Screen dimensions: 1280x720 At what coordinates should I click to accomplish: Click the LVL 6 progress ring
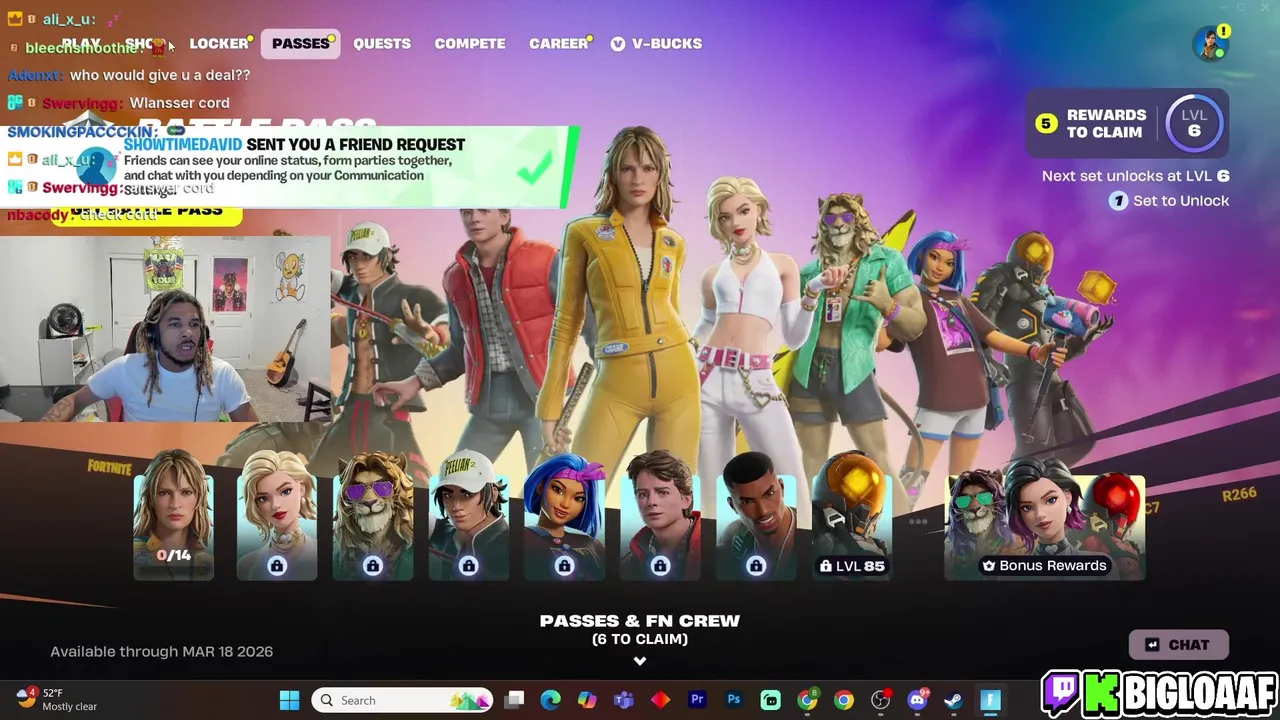[x=1194, y=123]
